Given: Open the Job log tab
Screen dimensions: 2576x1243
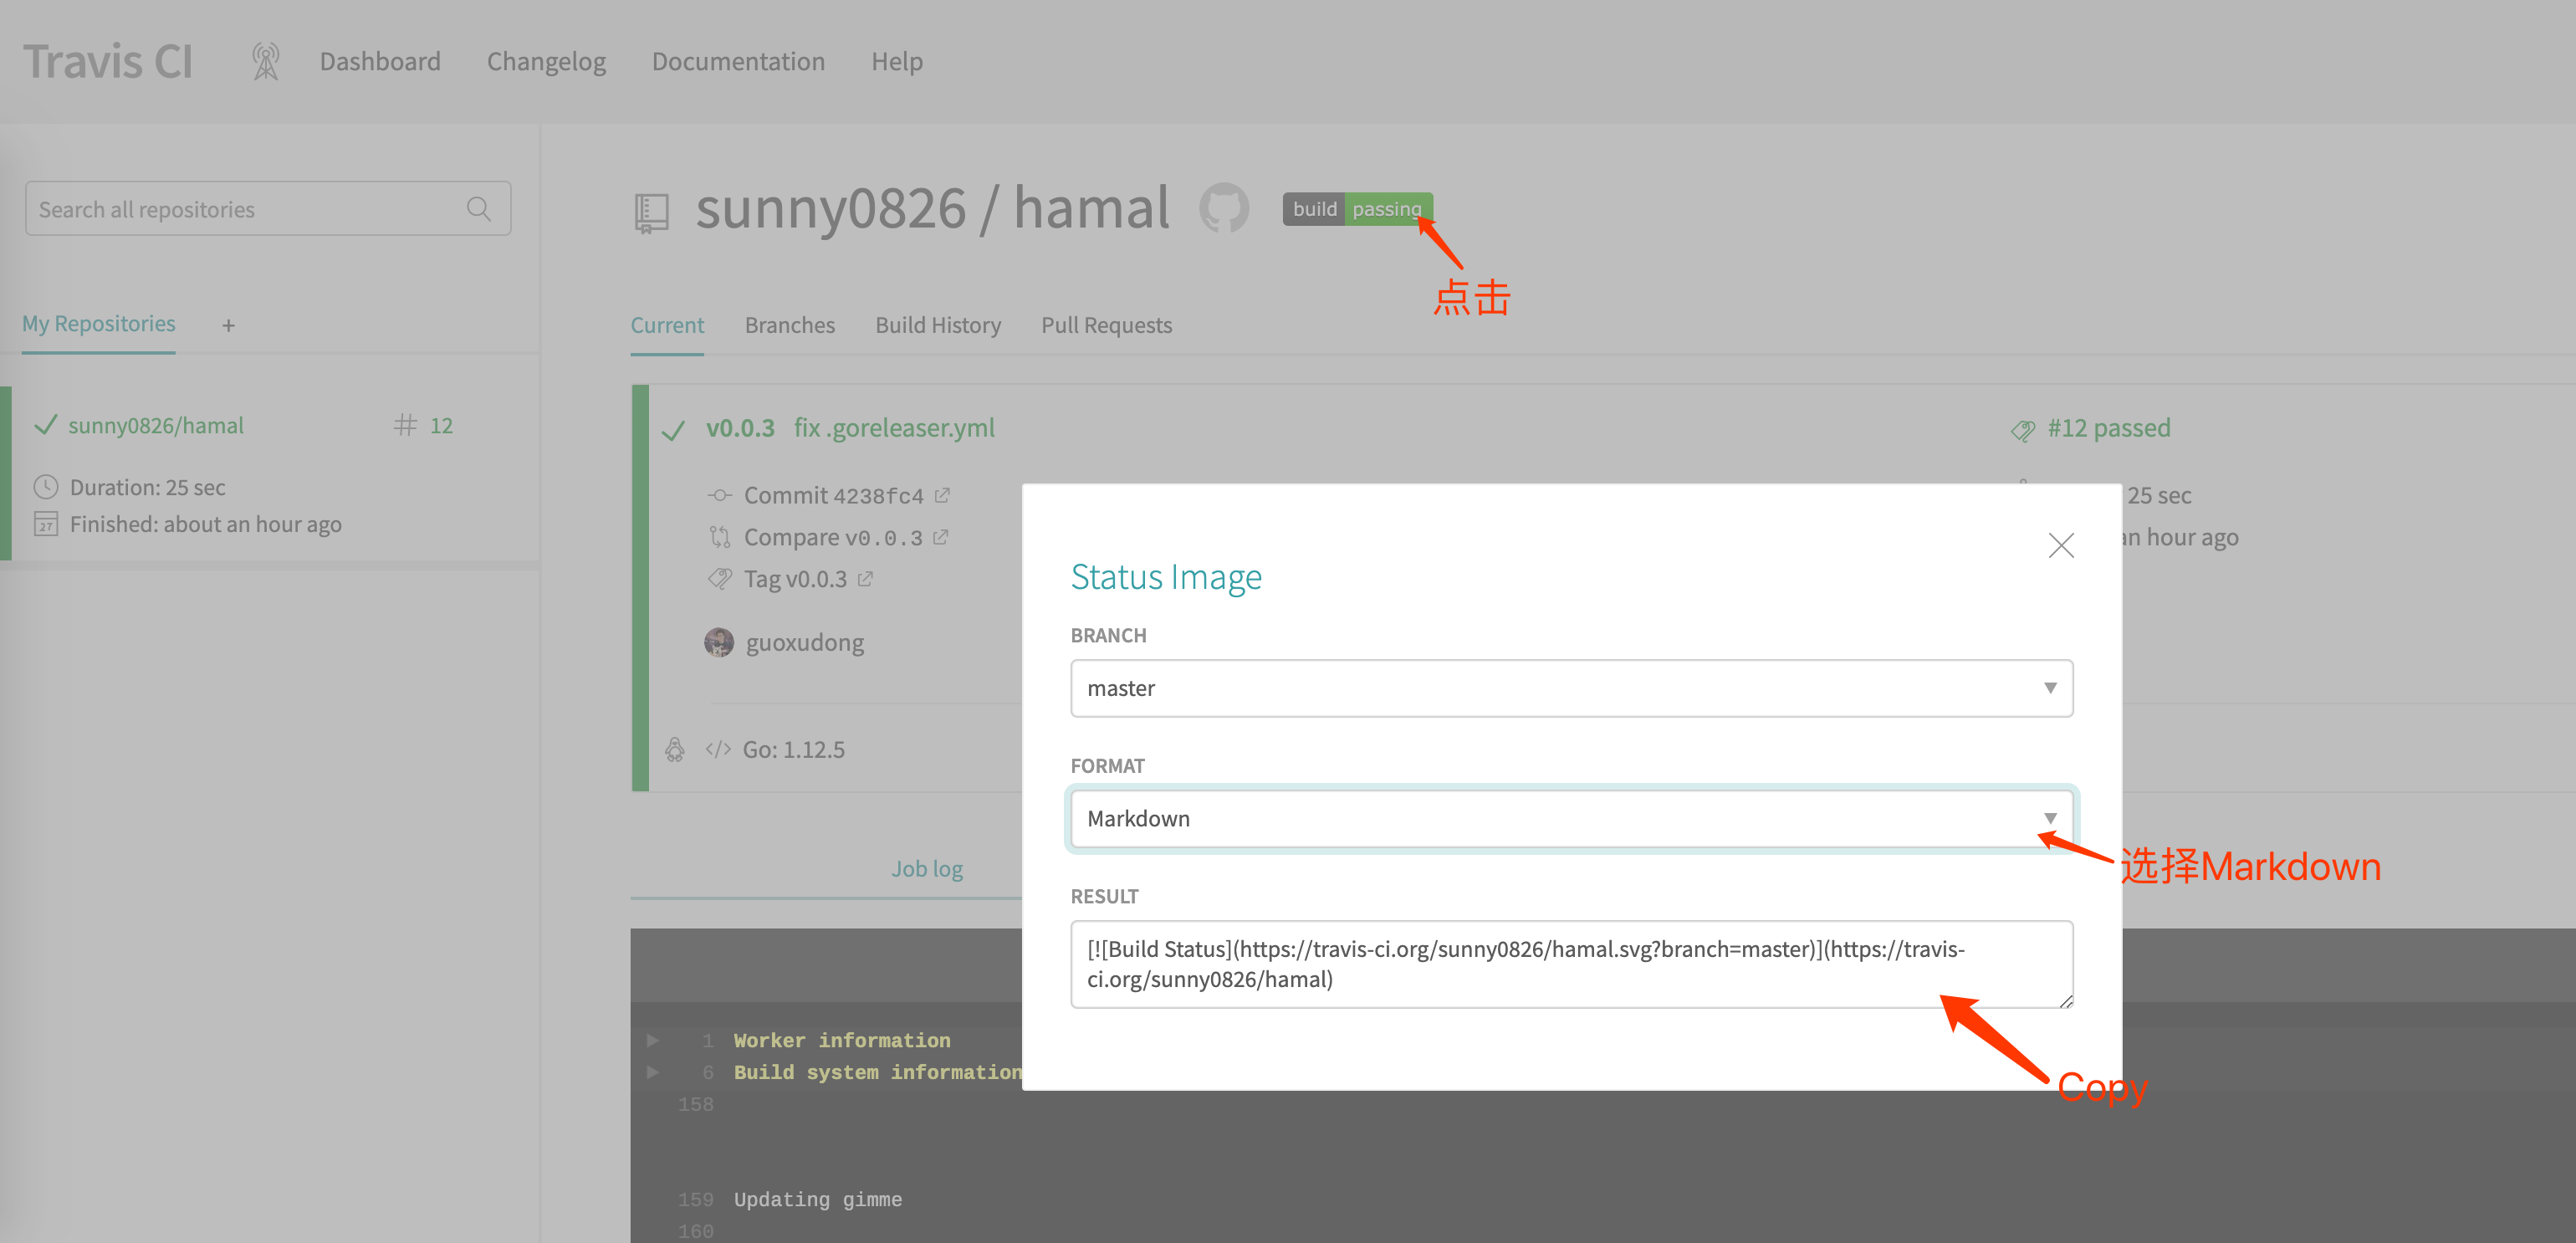Looking at the screenshot, I should point(927,869).
